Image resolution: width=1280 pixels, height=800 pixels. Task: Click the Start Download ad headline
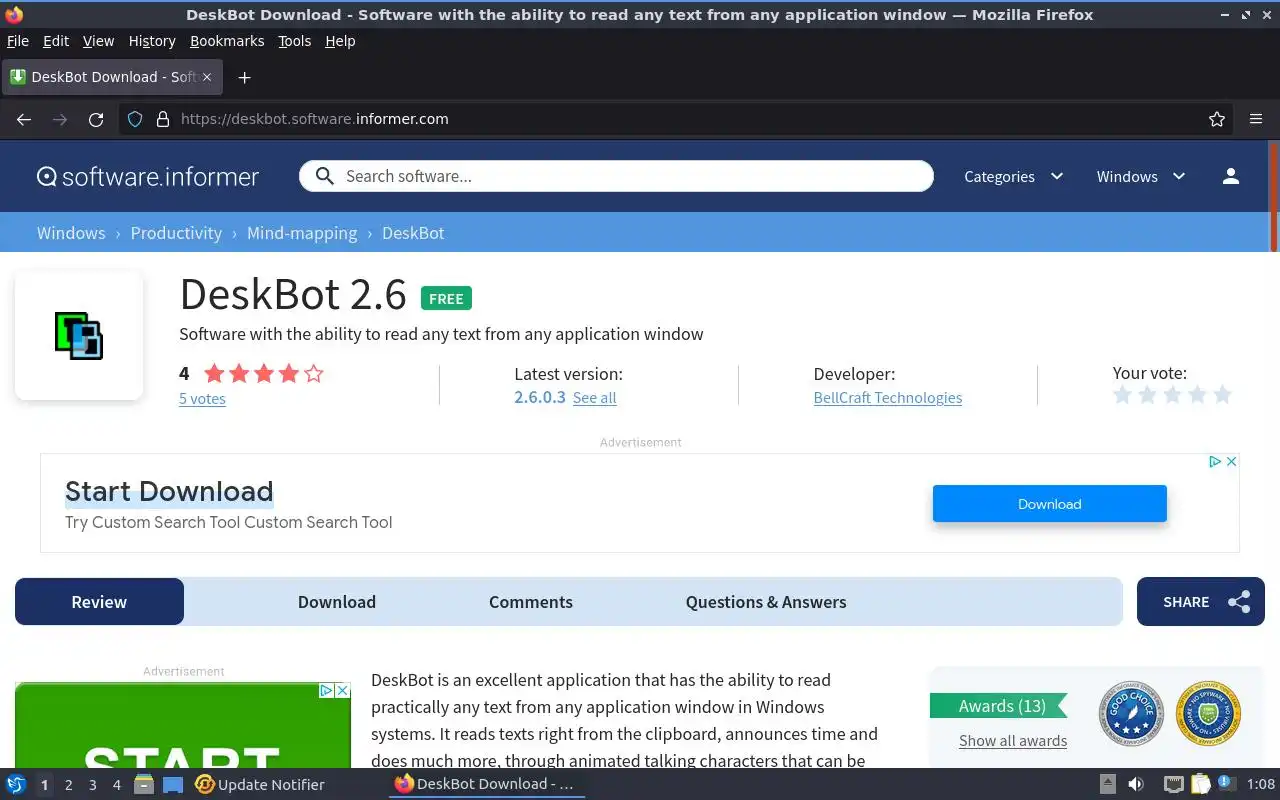coord(169,492)
